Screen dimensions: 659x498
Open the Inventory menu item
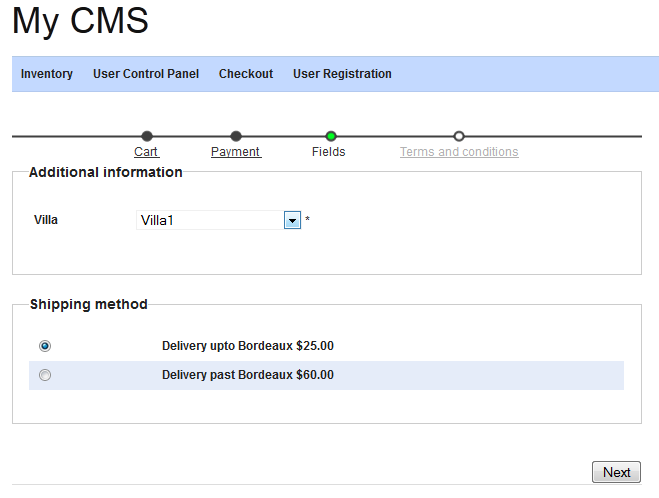tap(47, 74)
